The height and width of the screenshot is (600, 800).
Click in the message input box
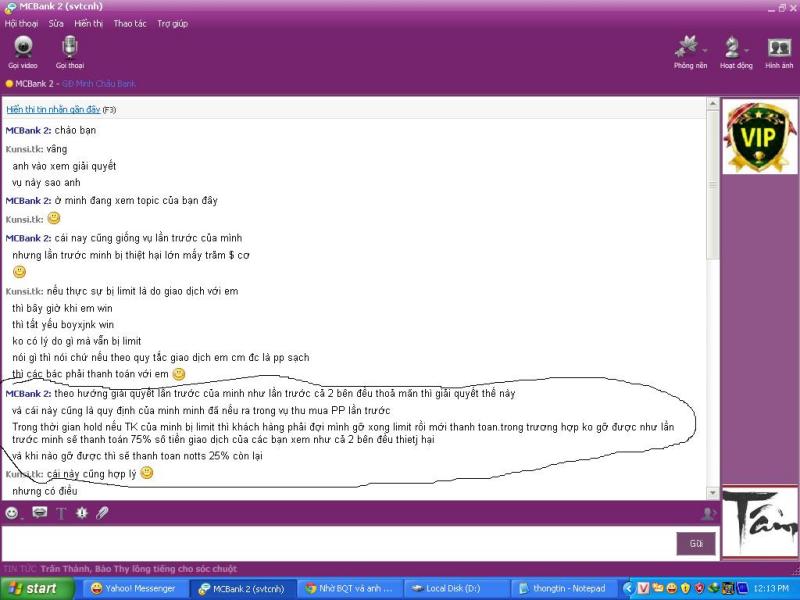pyautogui.click(x=338, y=543)
